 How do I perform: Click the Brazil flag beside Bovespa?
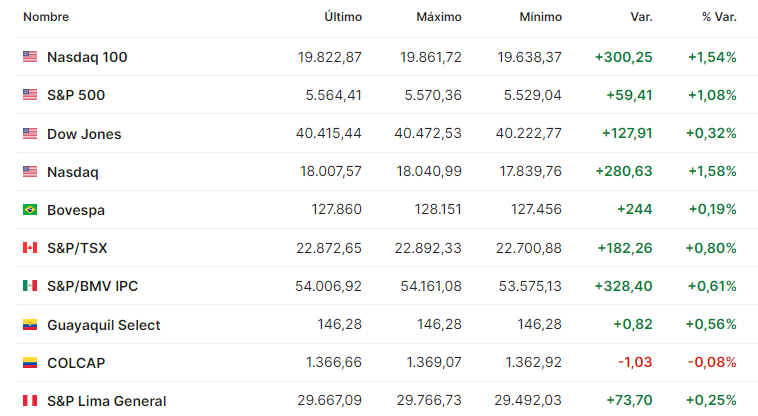pos(30,209)
